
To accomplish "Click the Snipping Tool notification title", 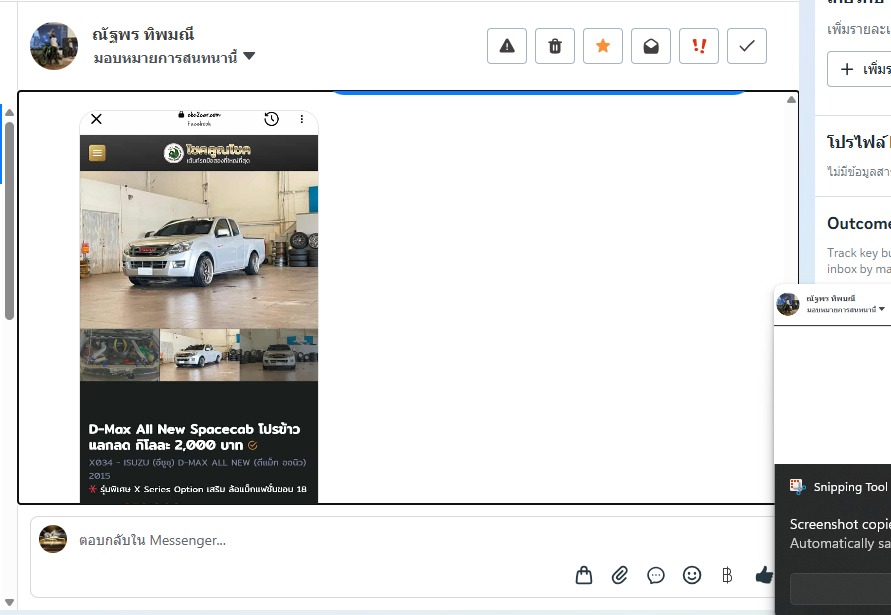I will [x=849, y=487].
